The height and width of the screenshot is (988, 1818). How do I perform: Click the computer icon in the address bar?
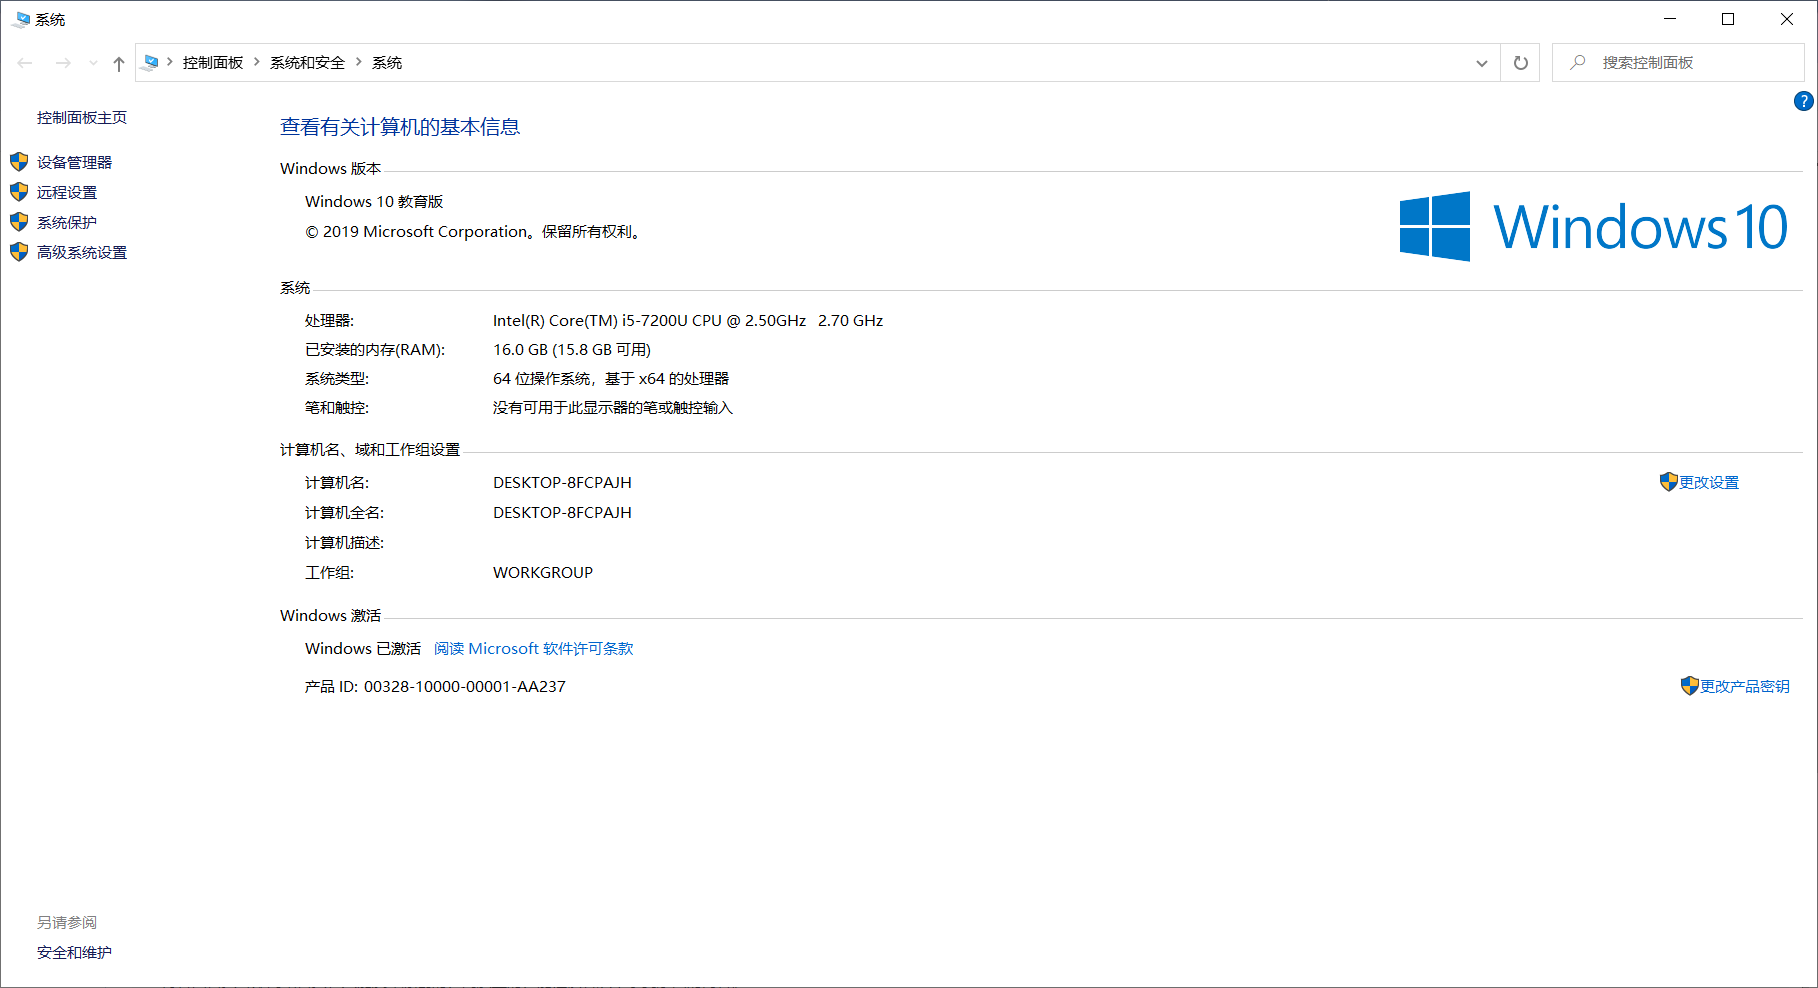pos(150,62)
